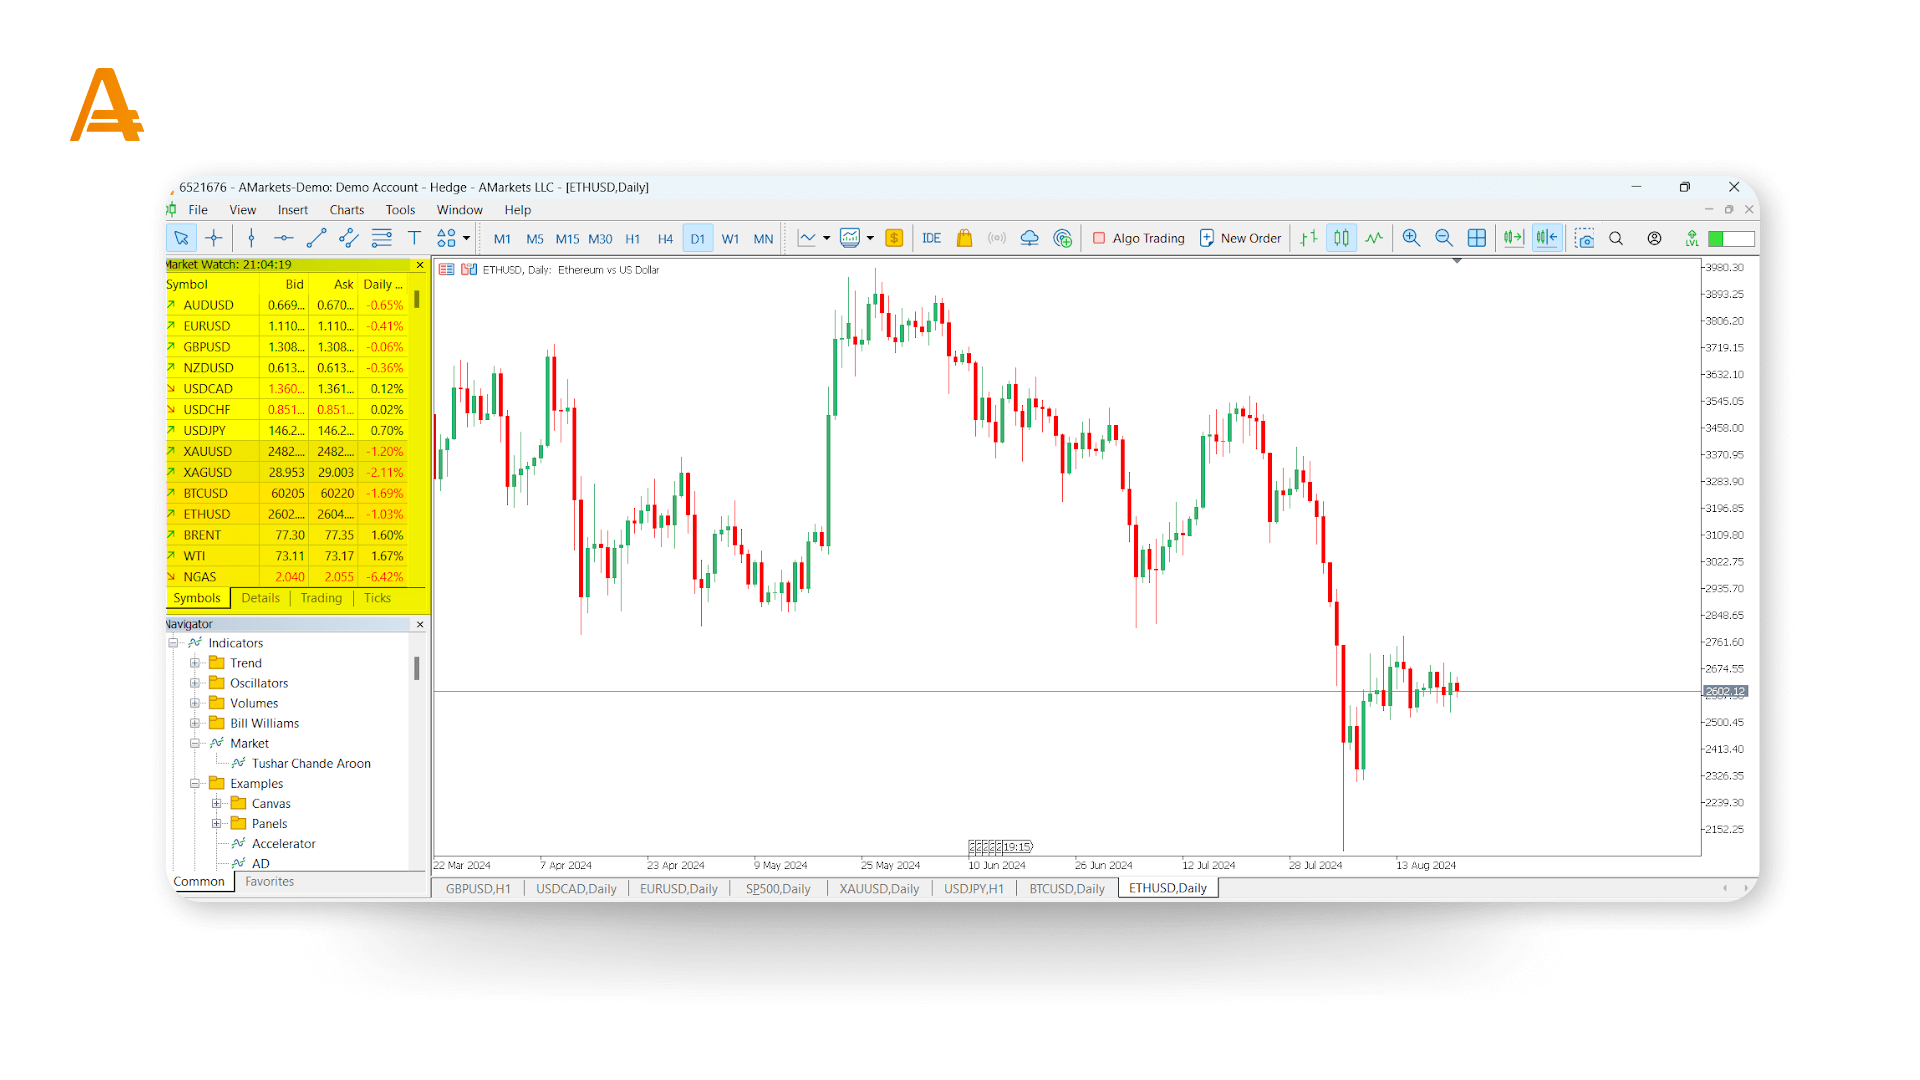1920x1080 pixels.
Task: Tile chart windows with grid icon
Action: (x=1477, y=238)
